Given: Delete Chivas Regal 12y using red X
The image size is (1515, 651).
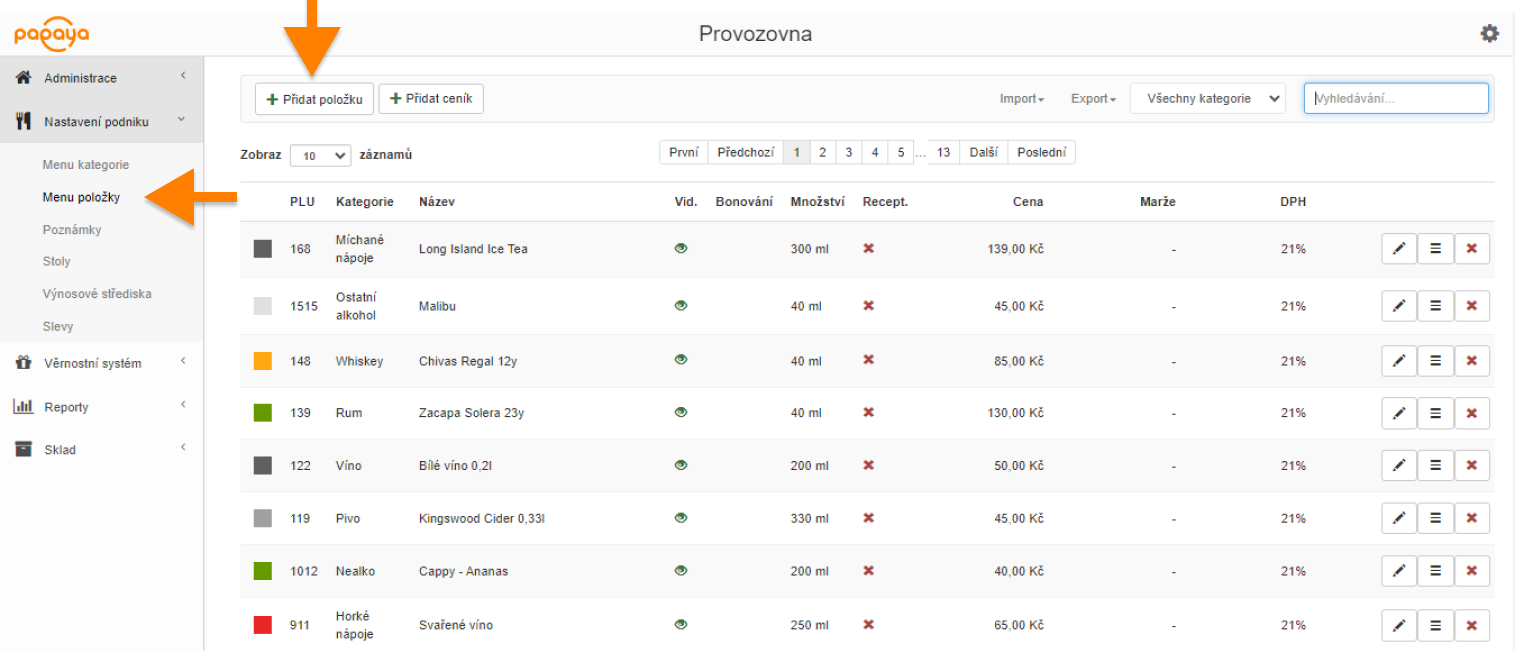Looking at the screenshot, I should pos(1471,361).
